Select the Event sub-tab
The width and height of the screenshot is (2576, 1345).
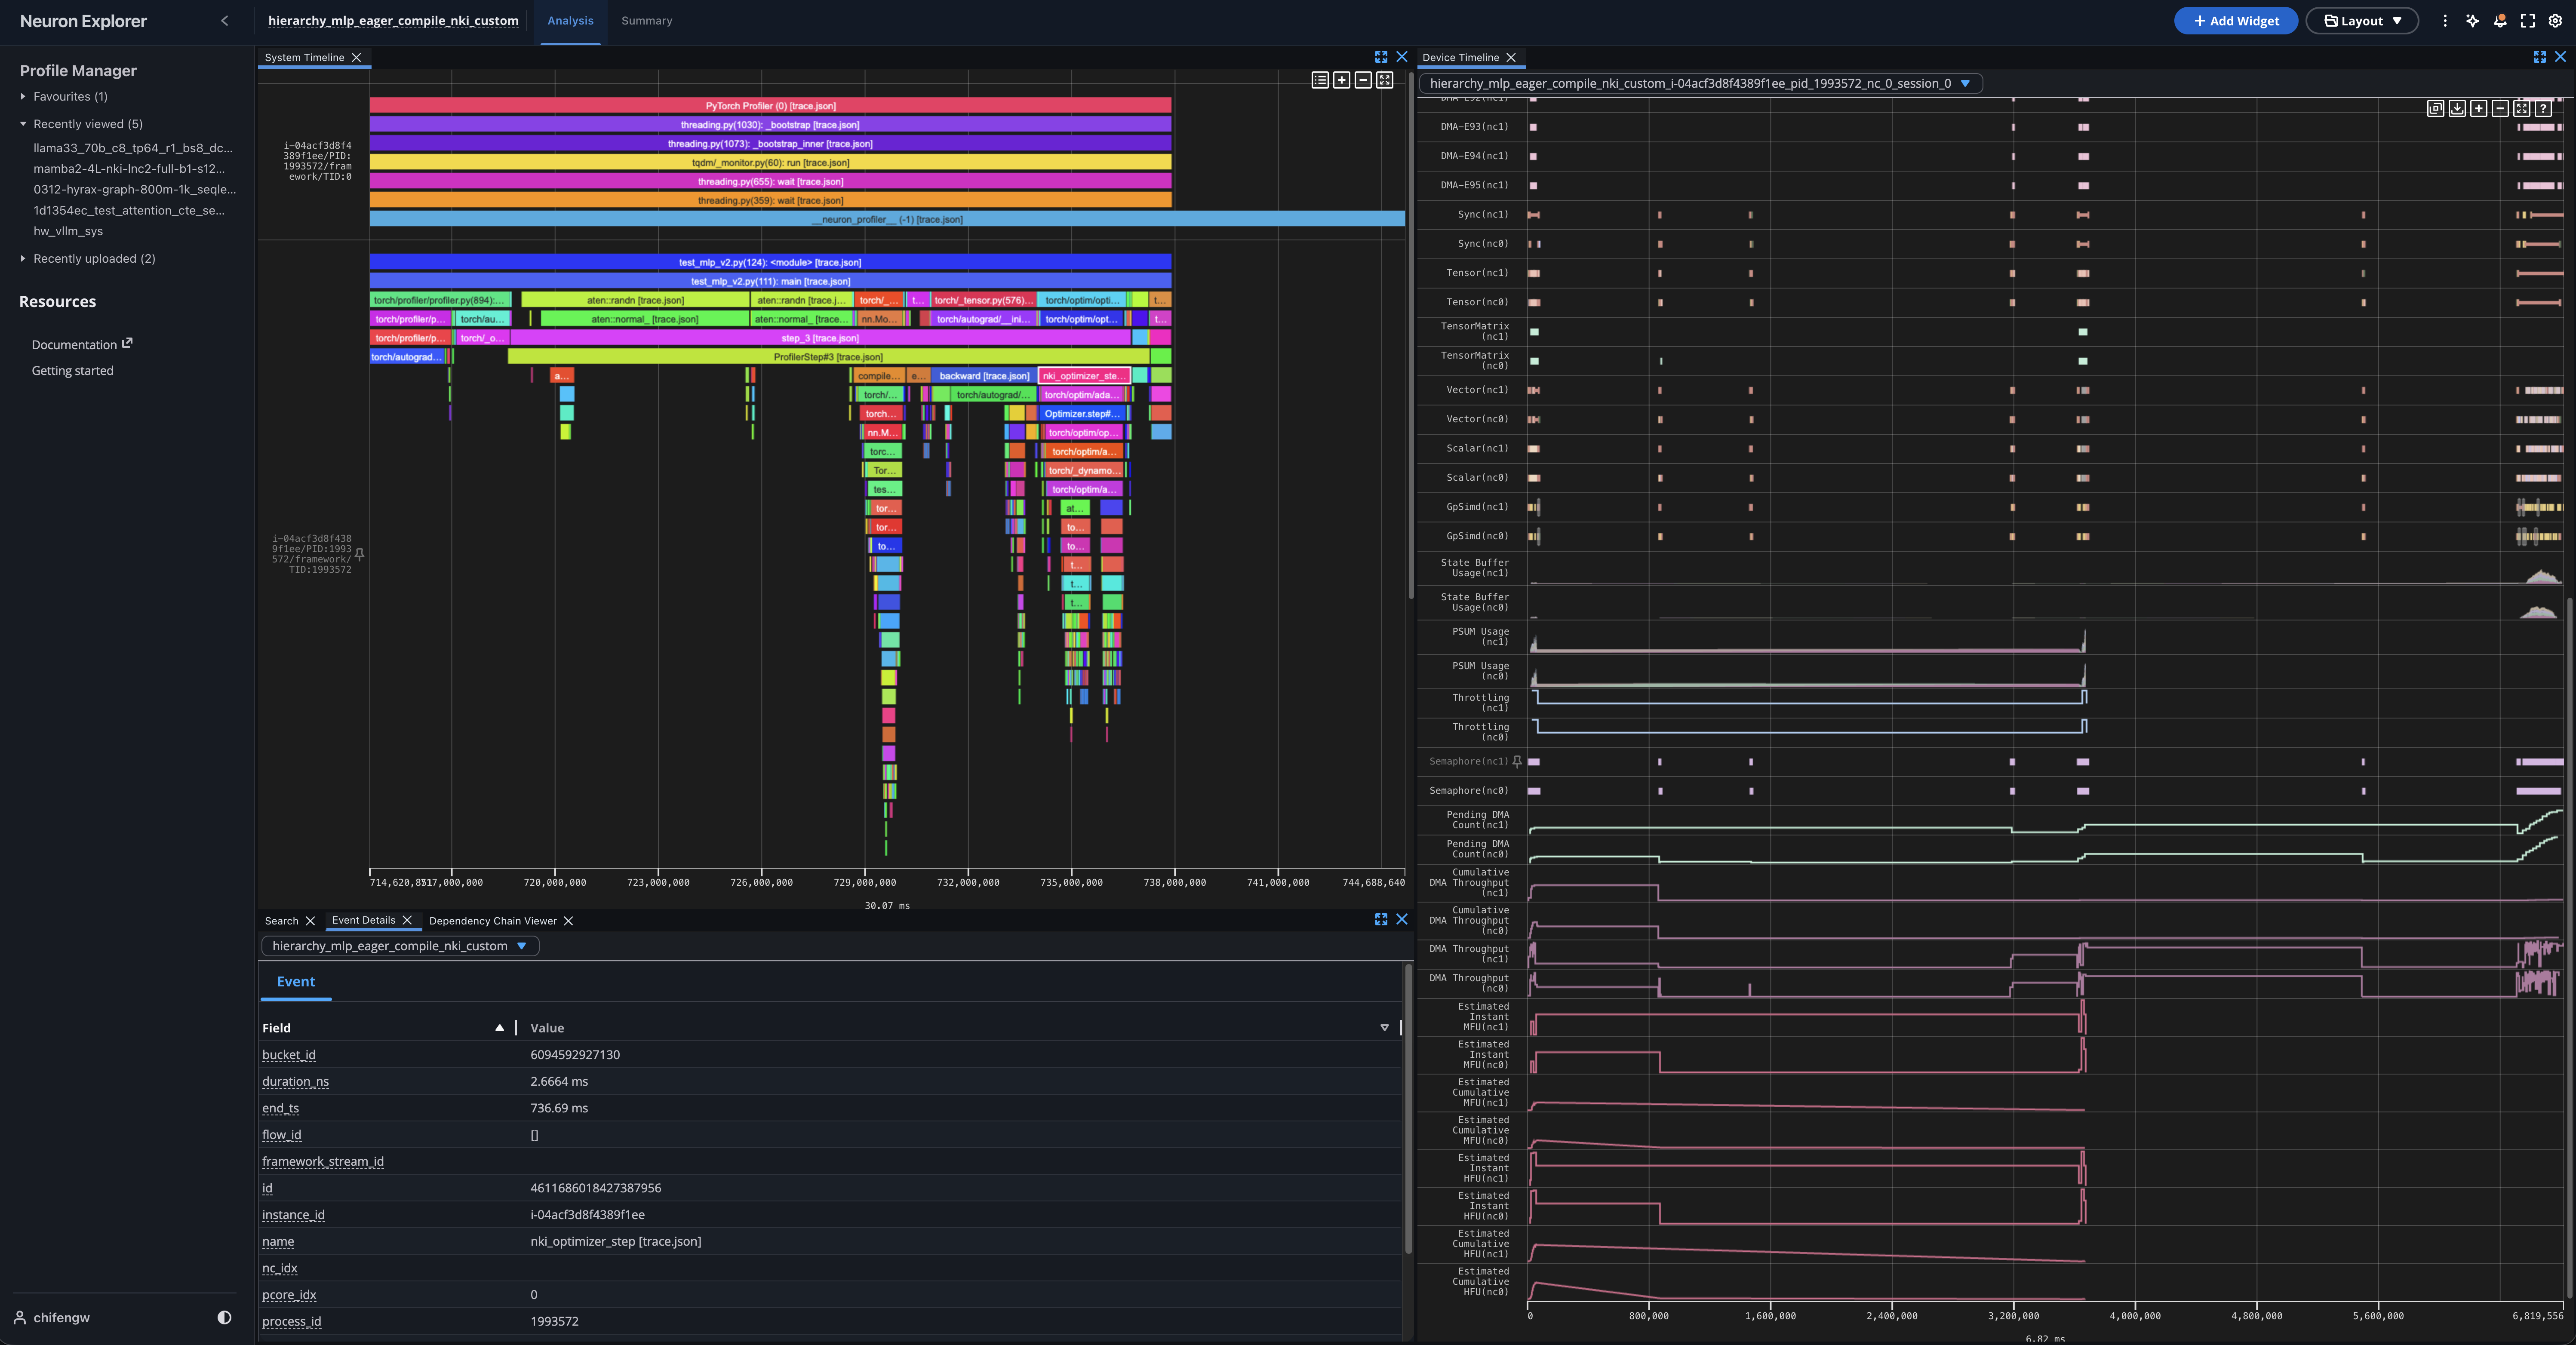[x=296, y=982]
